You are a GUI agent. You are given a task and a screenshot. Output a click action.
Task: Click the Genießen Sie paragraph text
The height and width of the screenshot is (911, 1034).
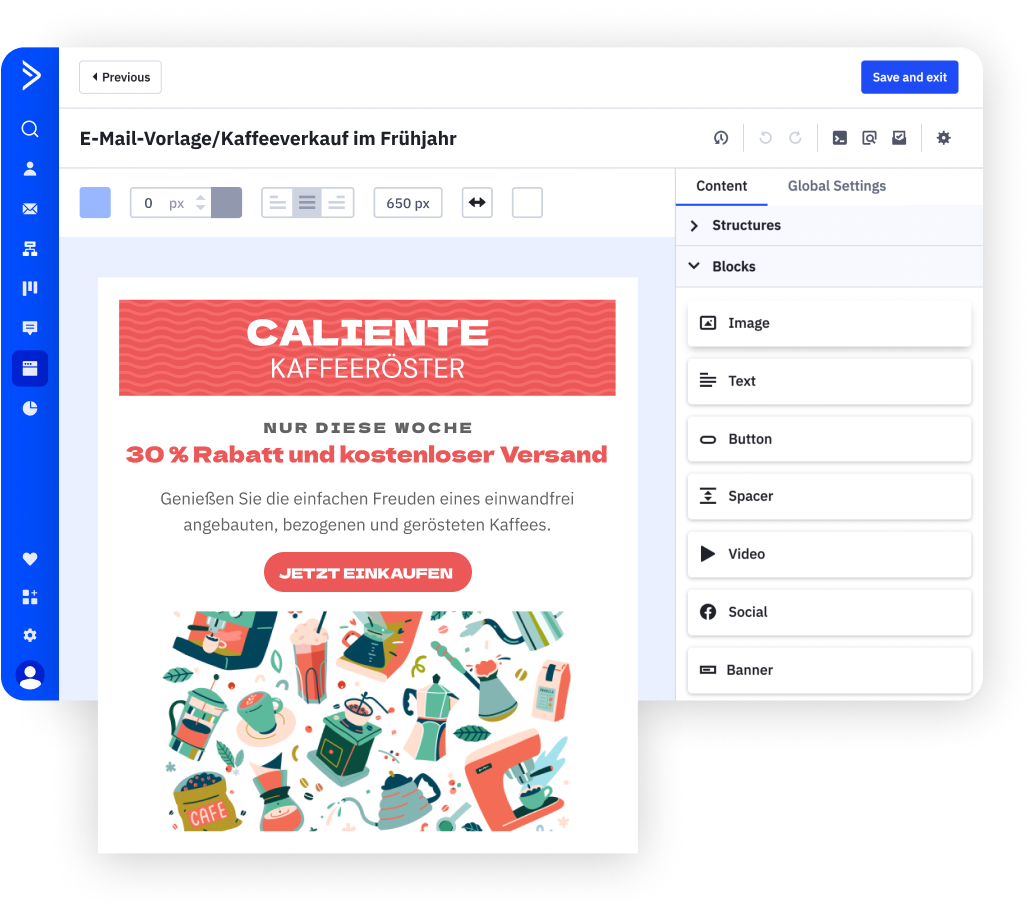(367, 512)
